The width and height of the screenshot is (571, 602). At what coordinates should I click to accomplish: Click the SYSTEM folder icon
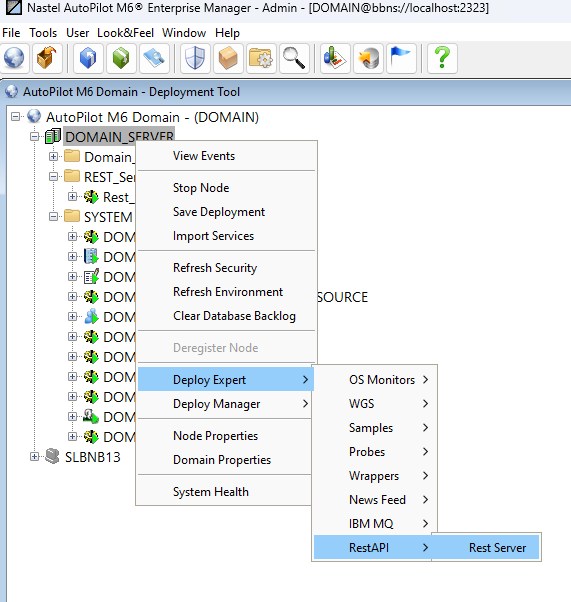click(72, 216)
